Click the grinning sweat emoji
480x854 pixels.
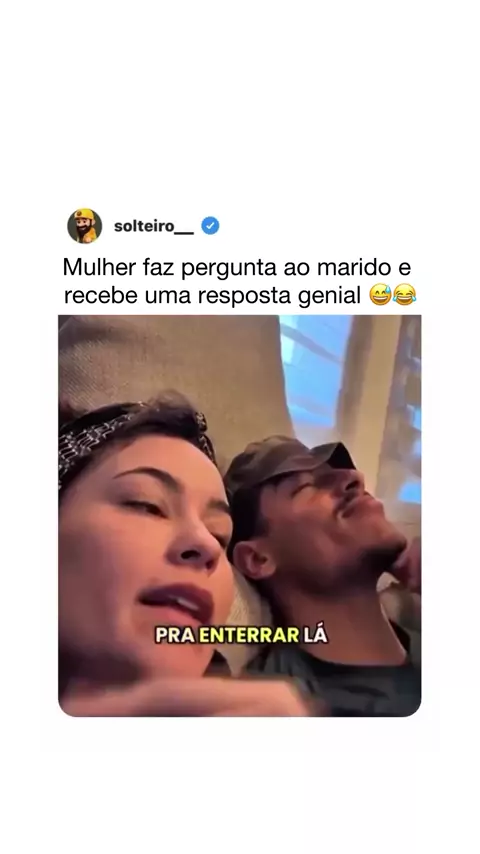coord(380,295)
